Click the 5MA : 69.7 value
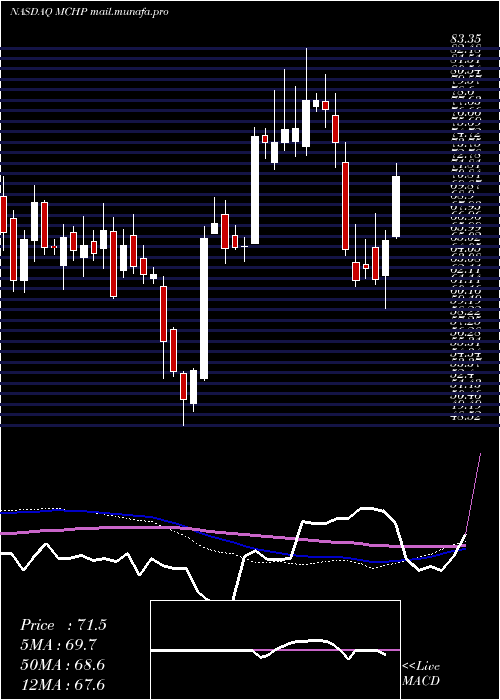This screenshot has width=500, height=700. pyautogui.click(x=58, y=644)
